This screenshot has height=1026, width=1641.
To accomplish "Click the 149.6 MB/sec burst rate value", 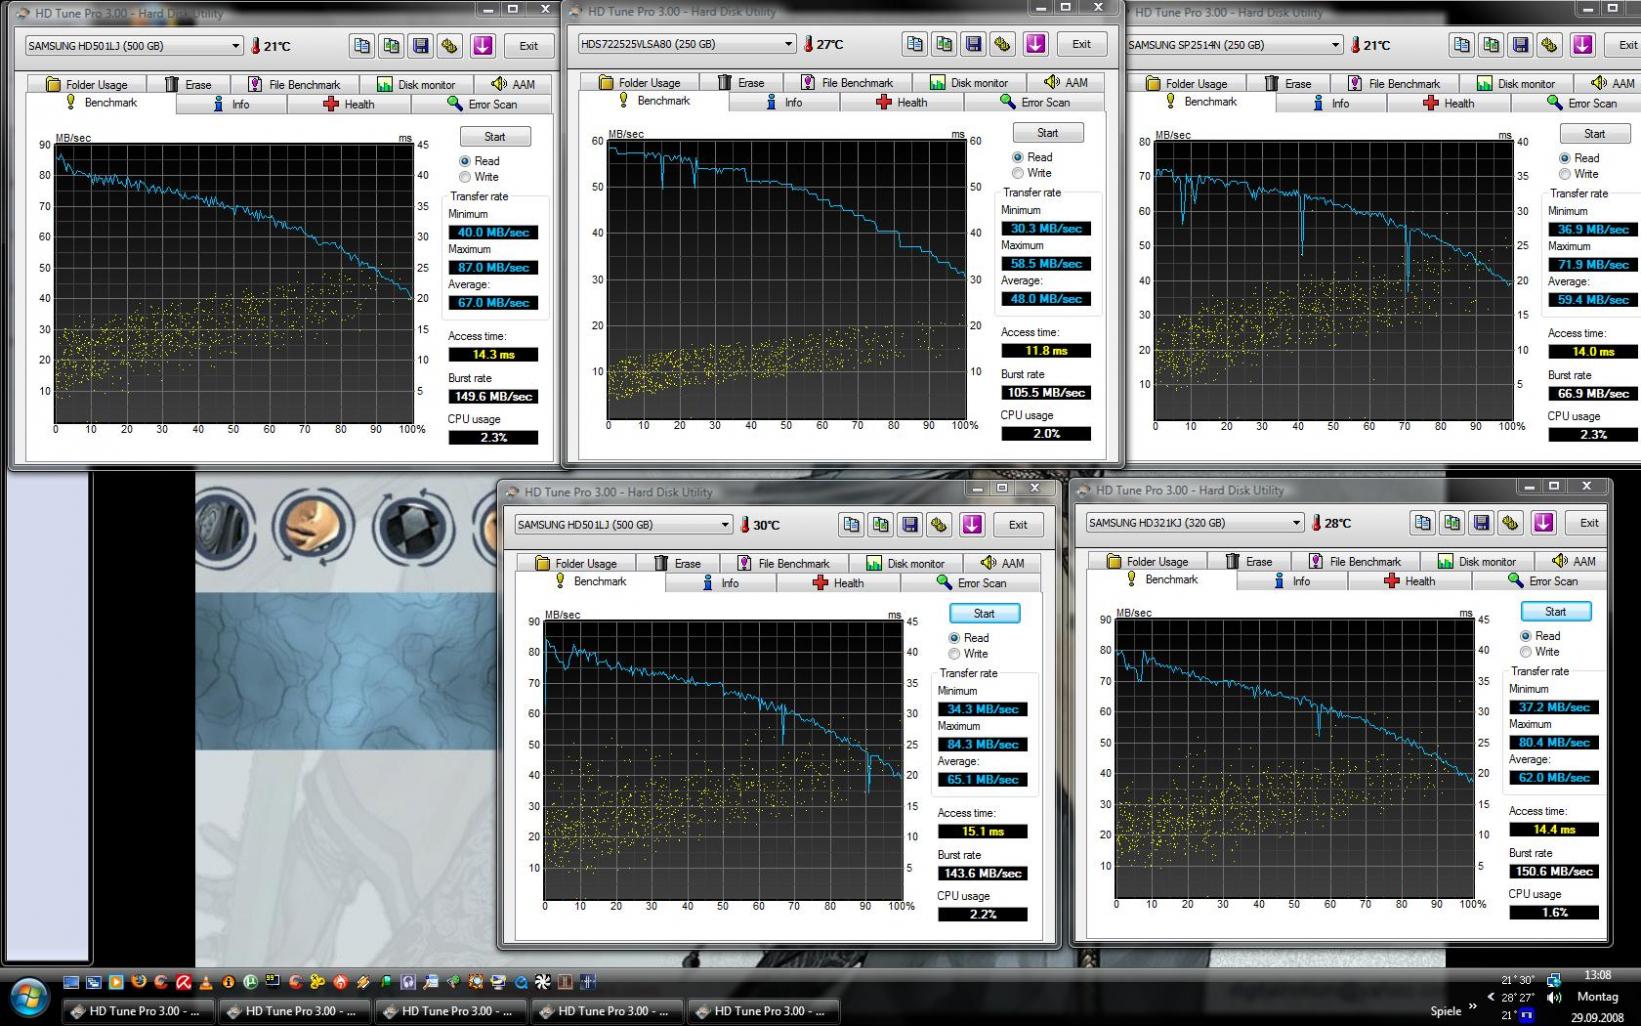I will click(493, 397).
